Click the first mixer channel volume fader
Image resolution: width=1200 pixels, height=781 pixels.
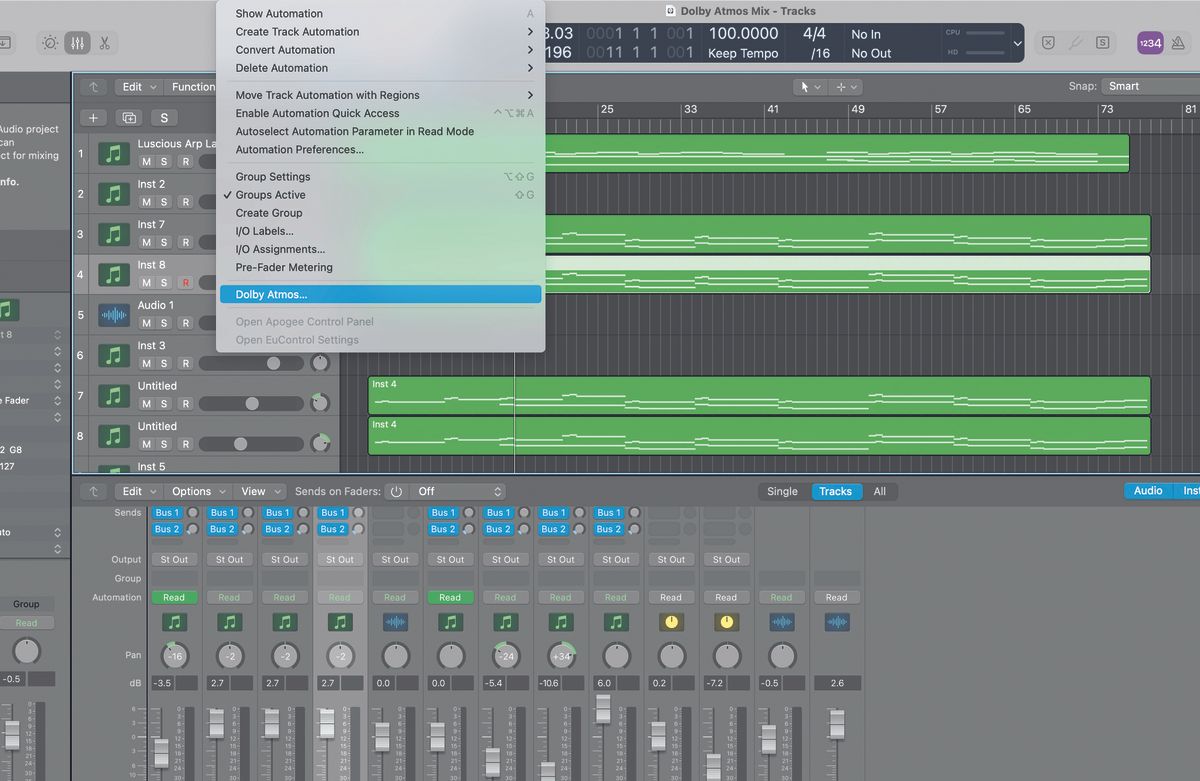coord(160,752)
